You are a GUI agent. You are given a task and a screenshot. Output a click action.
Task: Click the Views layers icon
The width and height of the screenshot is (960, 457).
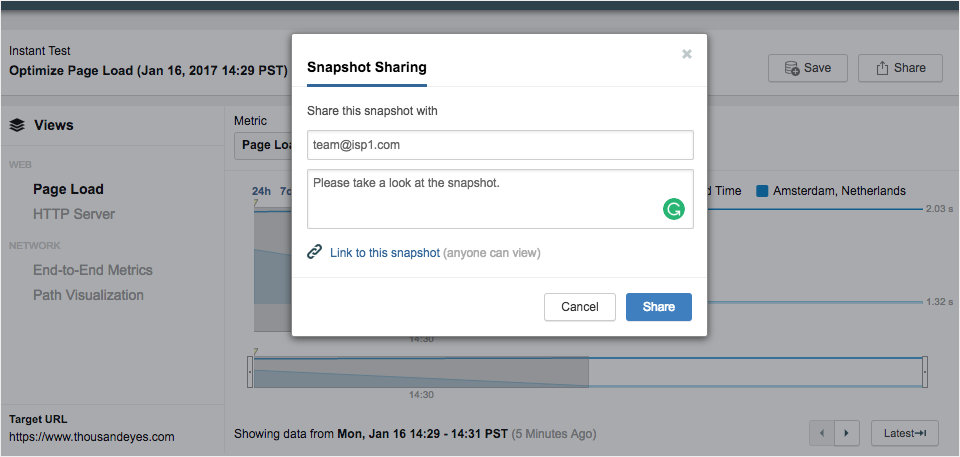(x=17, y=126)
